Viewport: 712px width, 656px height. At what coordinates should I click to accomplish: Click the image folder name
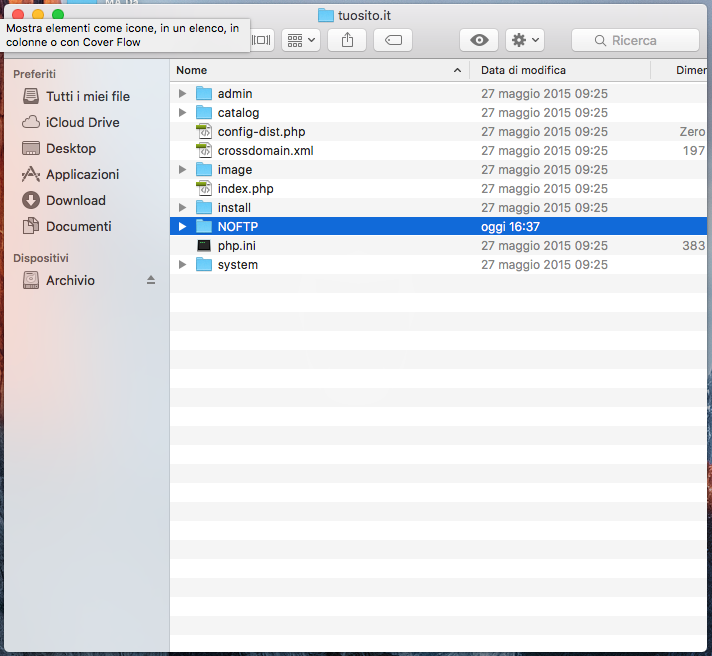(x=235, y=170)
